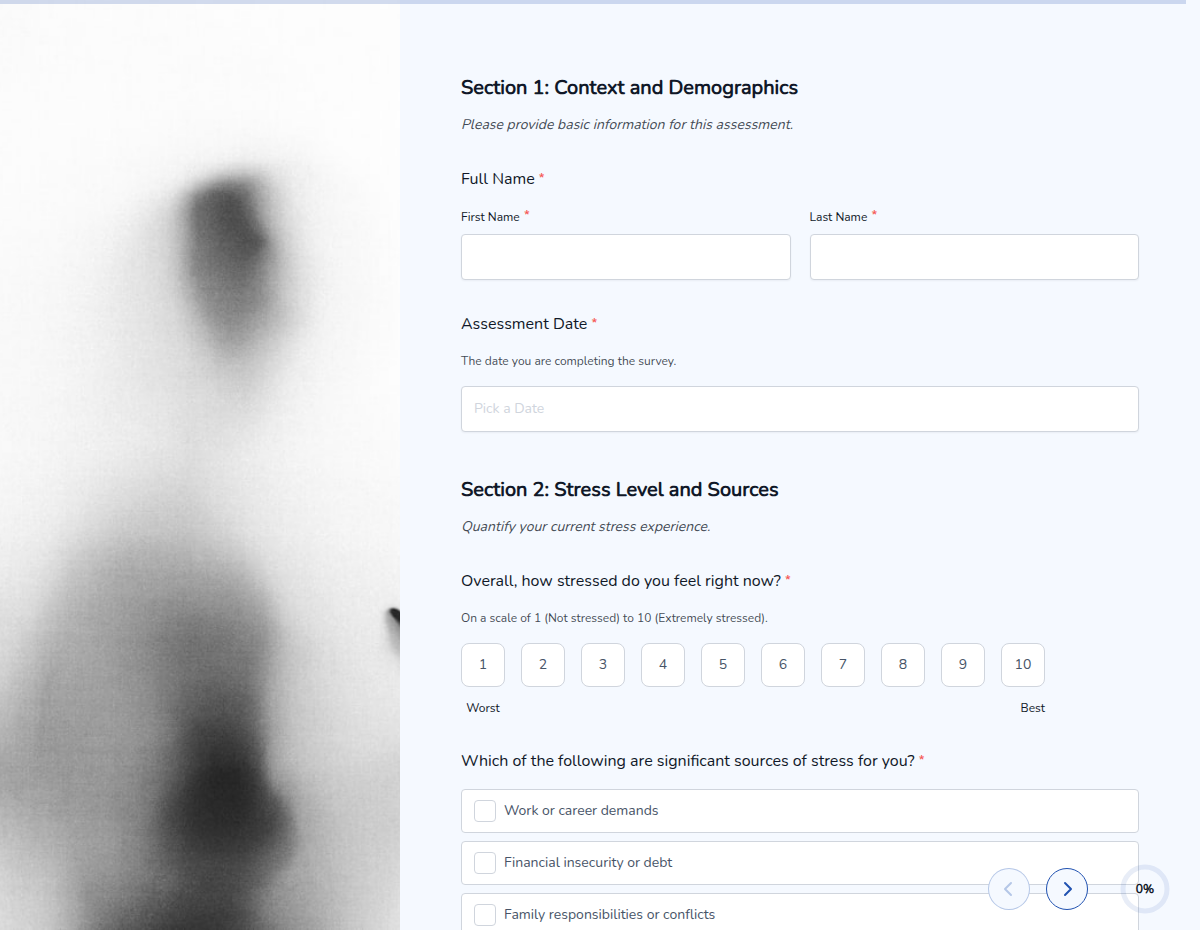
Task: Tick Financial insecurity or debt checkbox
Action: [485, 863]
